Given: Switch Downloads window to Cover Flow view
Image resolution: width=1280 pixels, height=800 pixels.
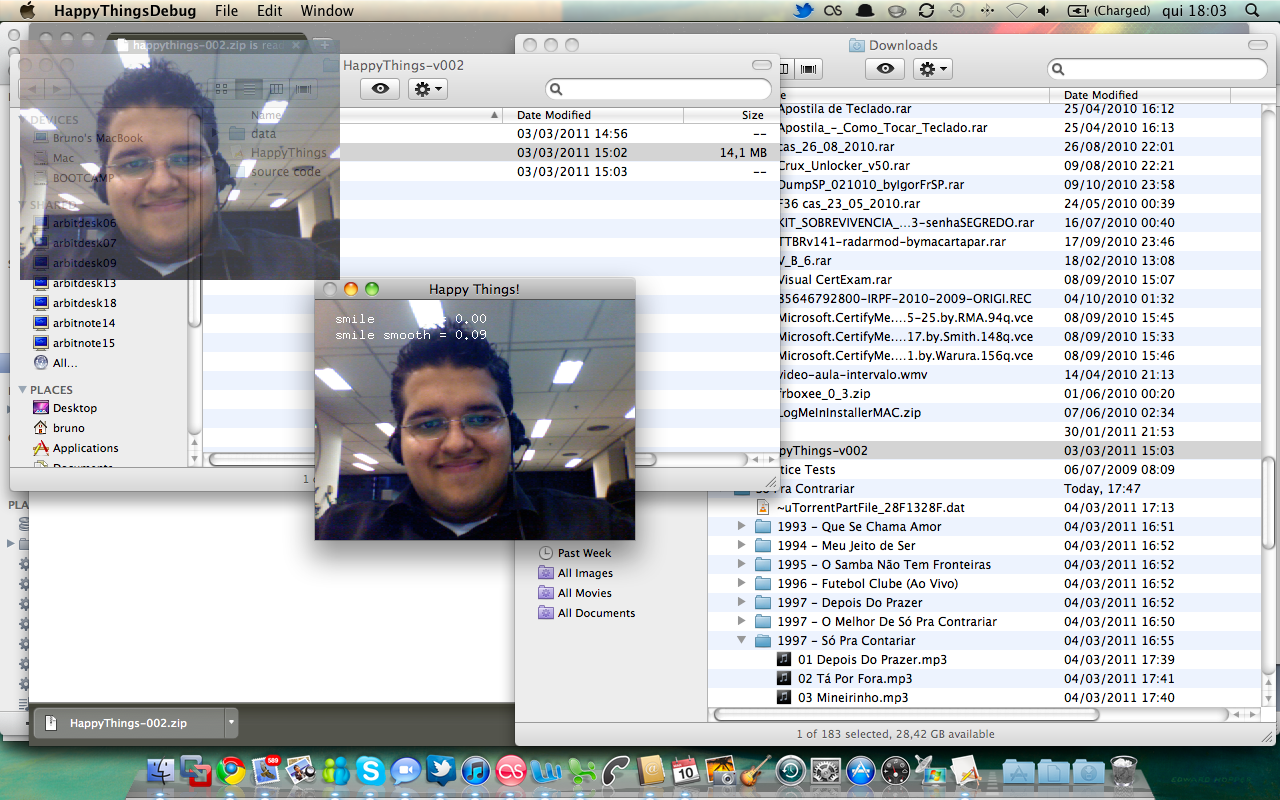Looking at the screenshot, I should coord(809,69).
